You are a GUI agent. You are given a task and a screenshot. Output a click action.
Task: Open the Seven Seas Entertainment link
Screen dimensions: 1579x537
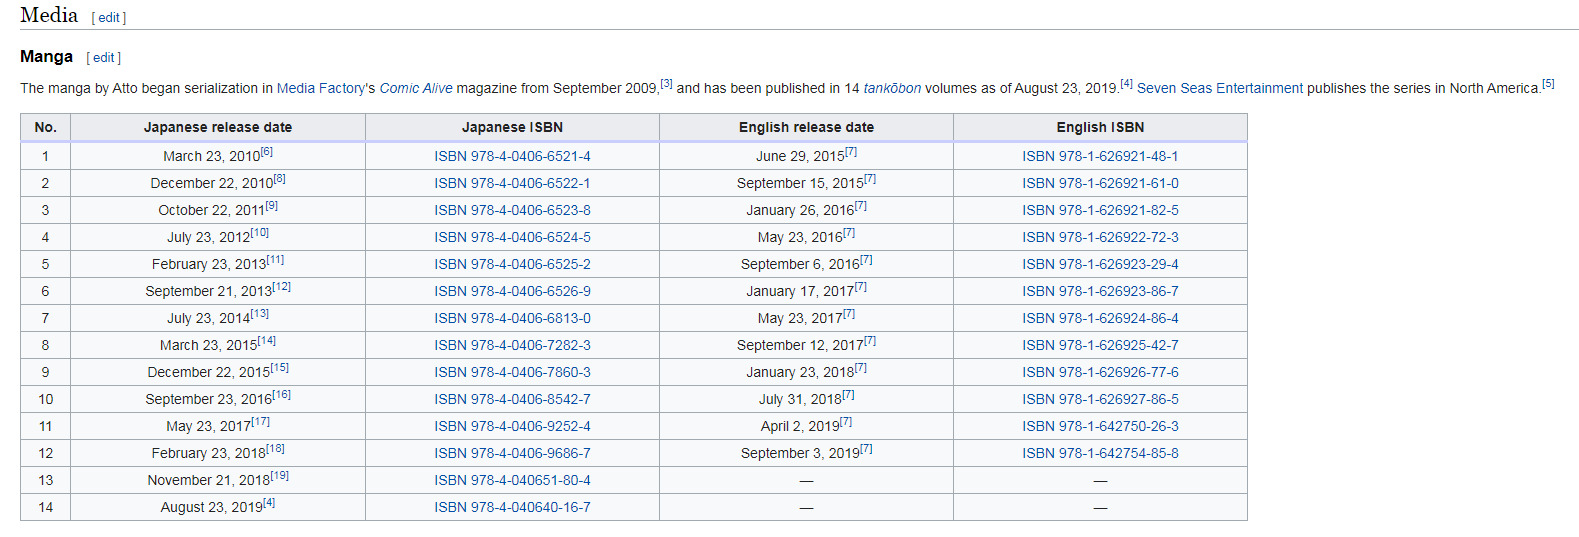1219,89
